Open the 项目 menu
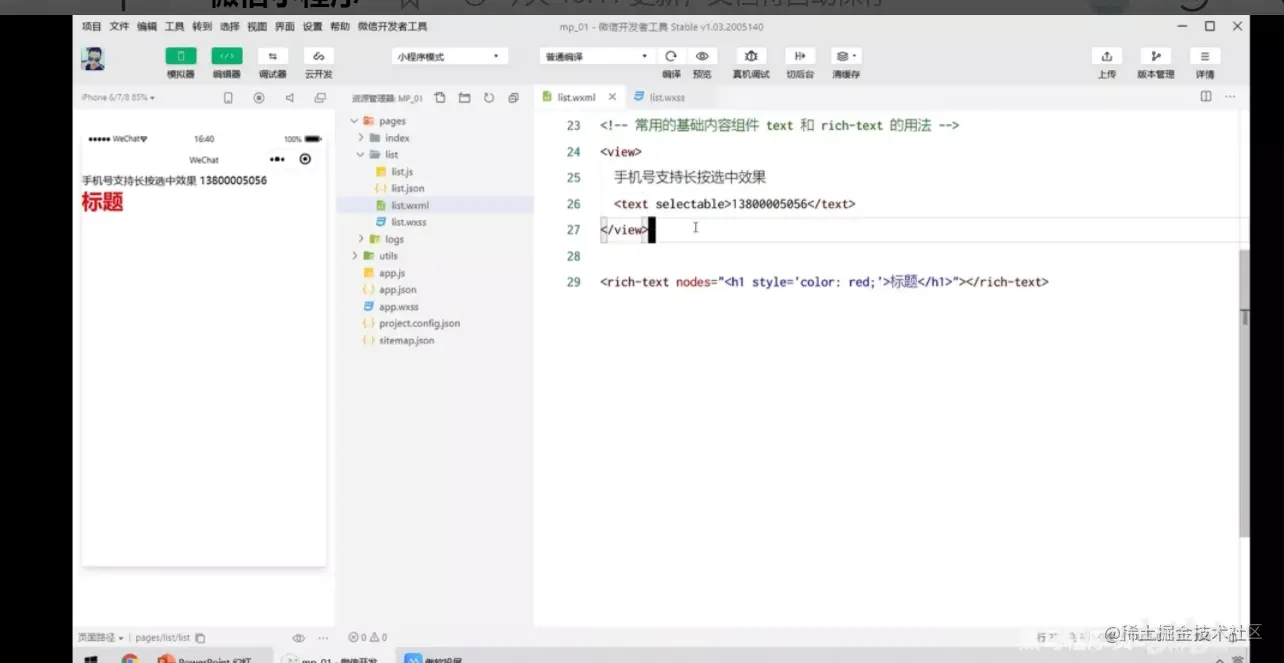This screenshot has height=663, width=1284. click(x=91, y=27)
